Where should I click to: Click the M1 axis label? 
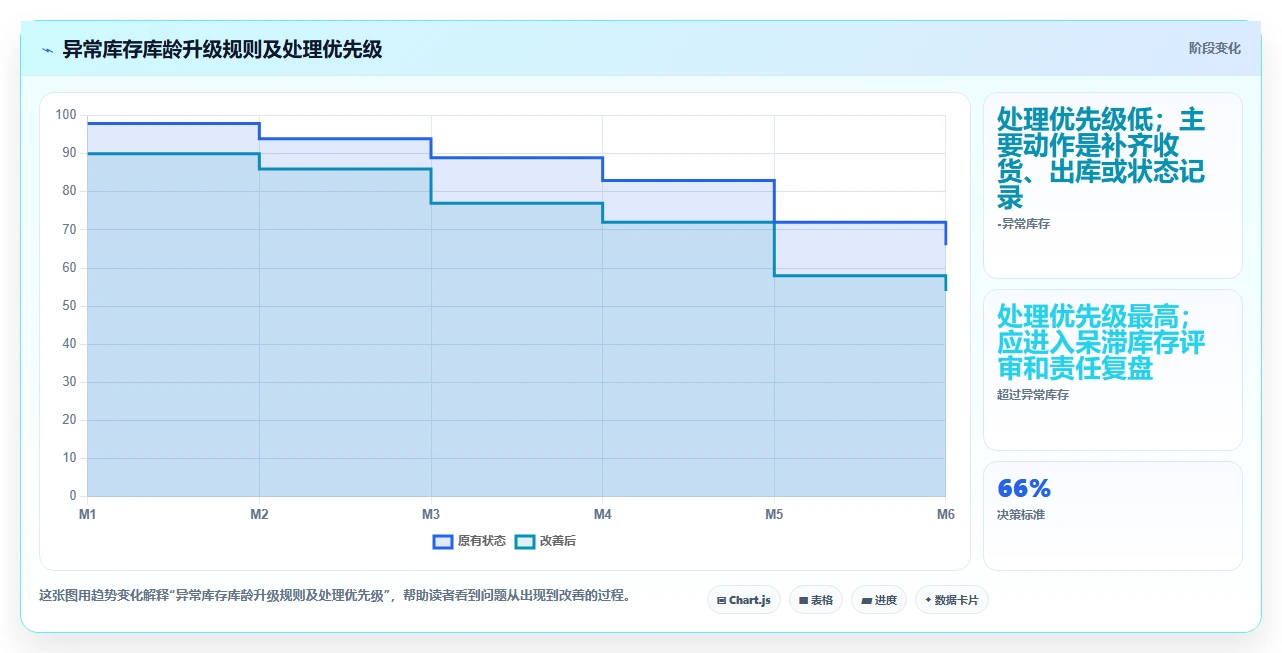pyautogui.click(x=87, y=514)
